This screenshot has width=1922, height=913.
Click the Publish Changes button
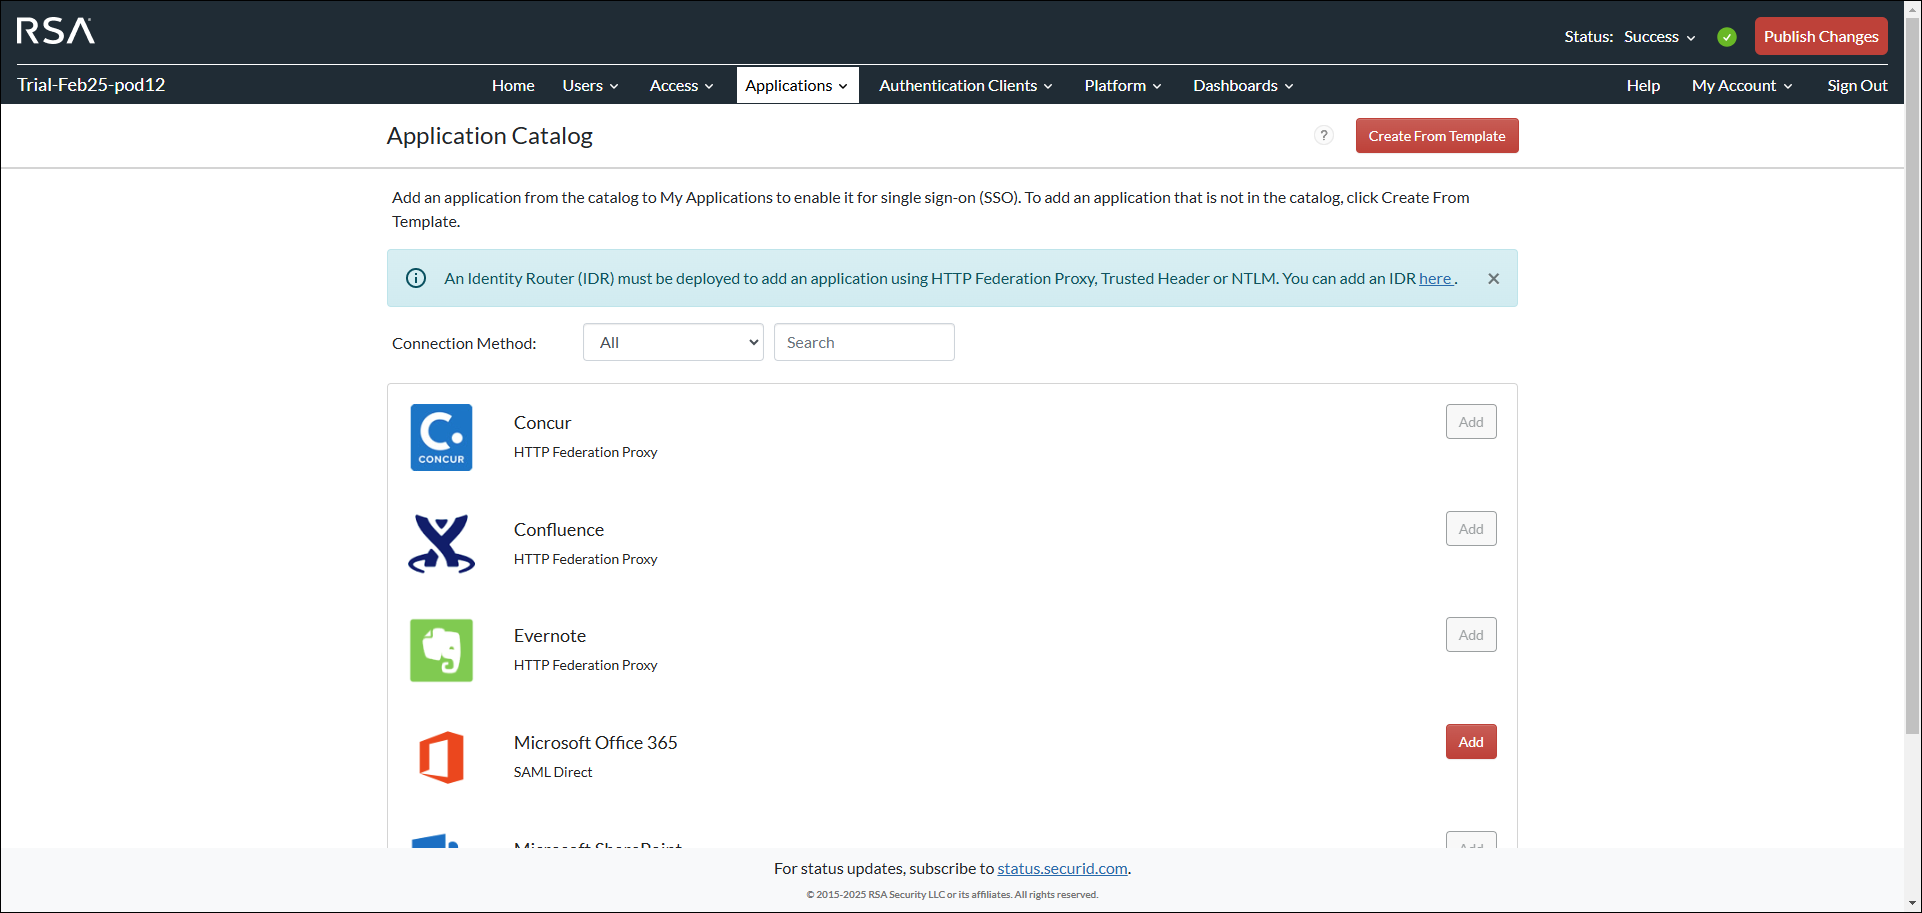[x=1820, y=36]
